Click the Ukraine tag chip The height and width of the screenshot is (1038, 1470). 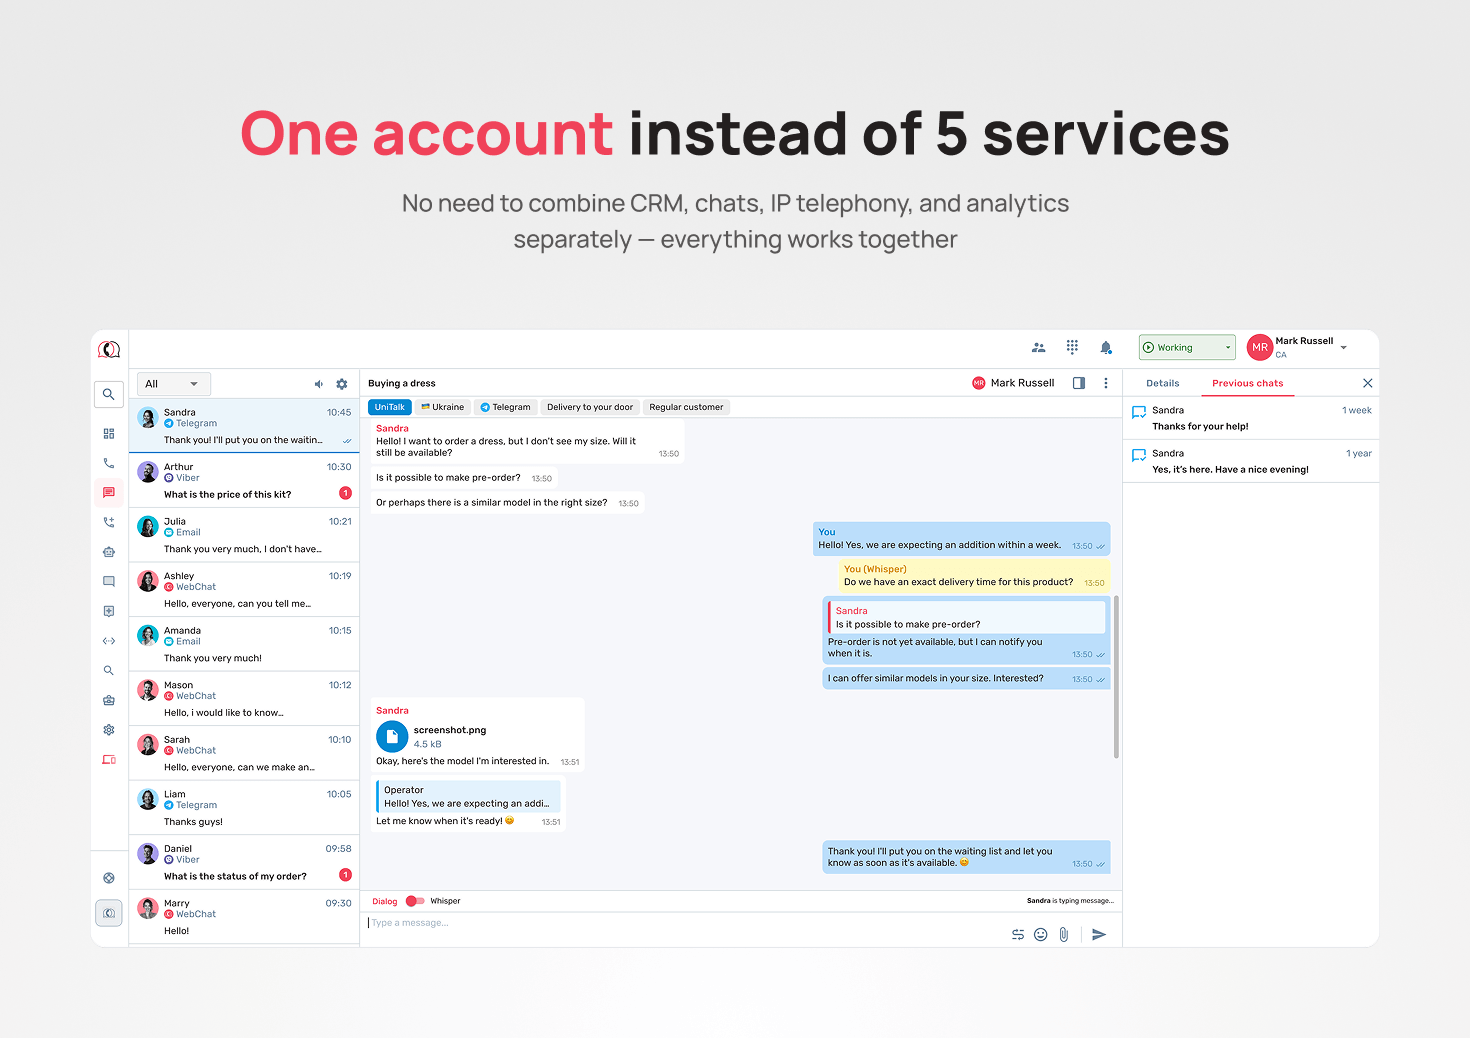pos(442,407)
